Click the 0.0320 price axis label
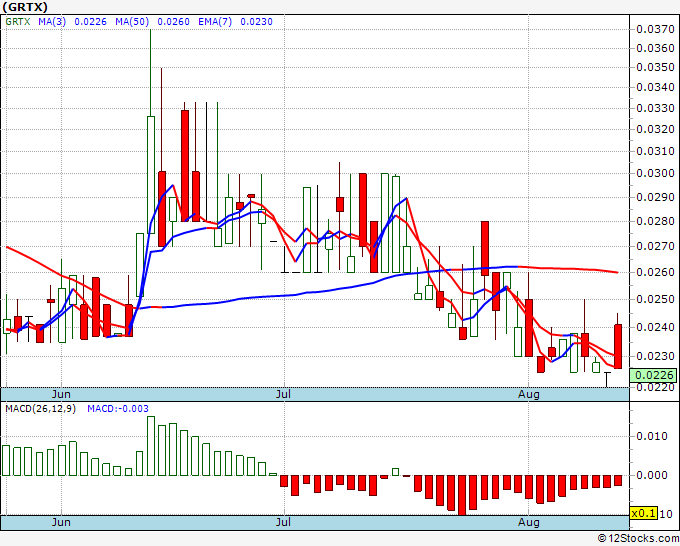This screenshot has height=546, width=680. pos(655,129)
